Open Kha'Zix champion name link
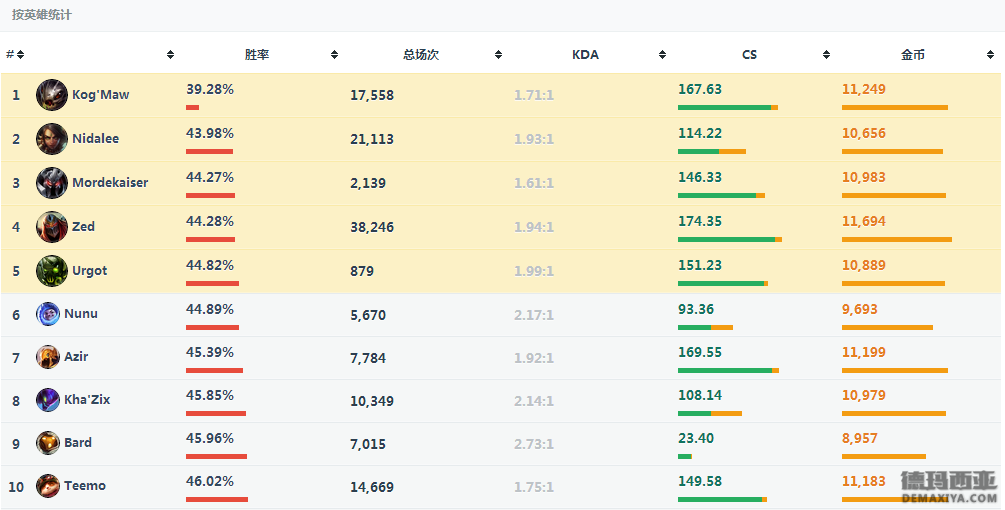1005x510 pixels. click(87, 399)
